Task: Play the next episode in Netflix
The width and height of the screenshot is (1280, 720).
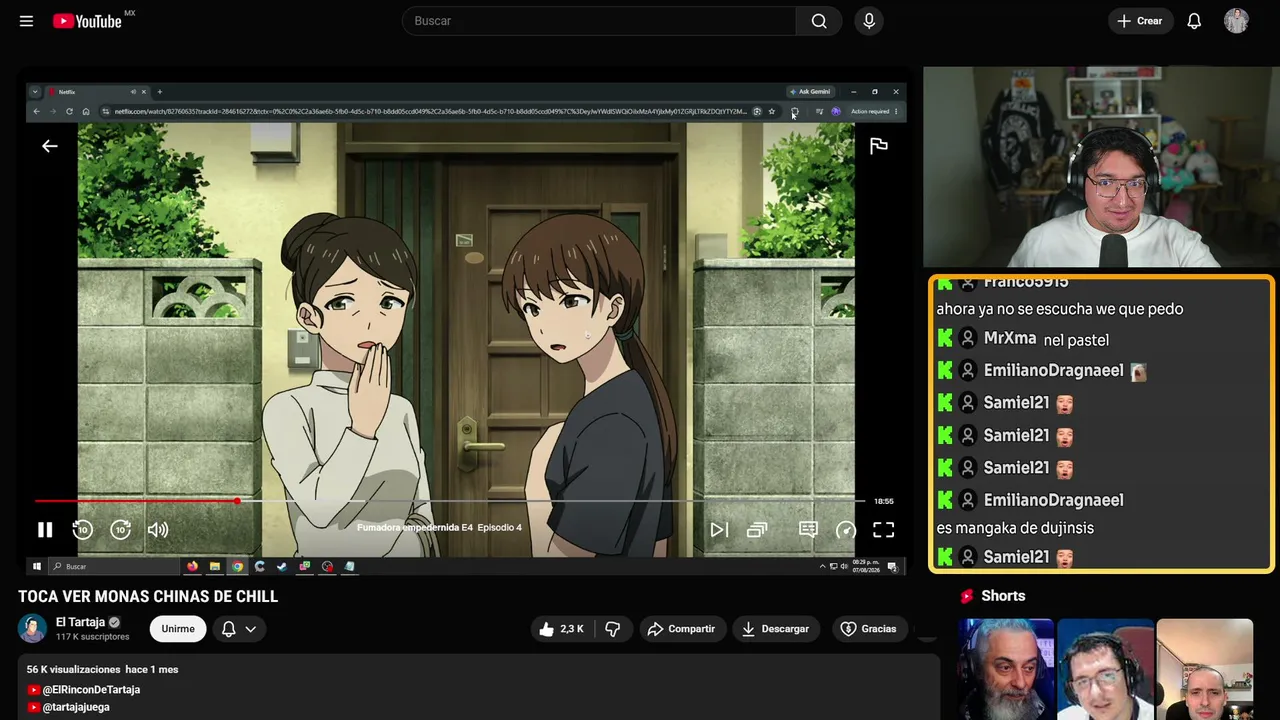Action: (719, 530)
